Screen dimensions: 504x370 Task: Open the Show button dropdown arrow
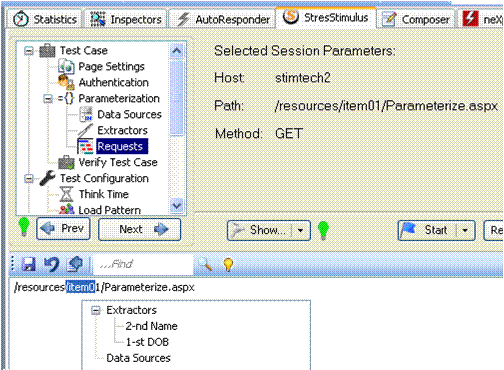[300, 230]
